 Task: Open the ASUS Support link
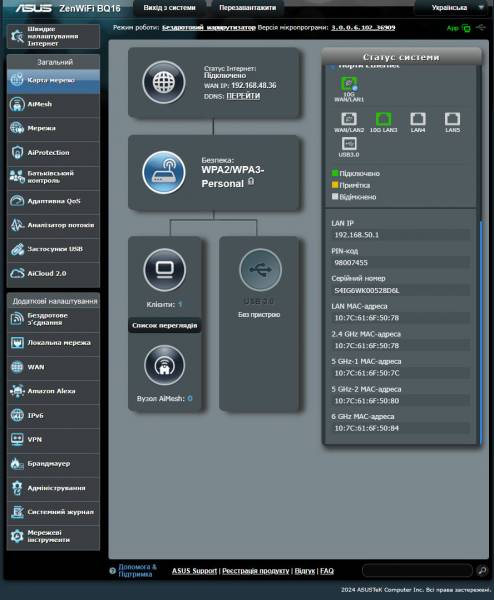(194, 571)
